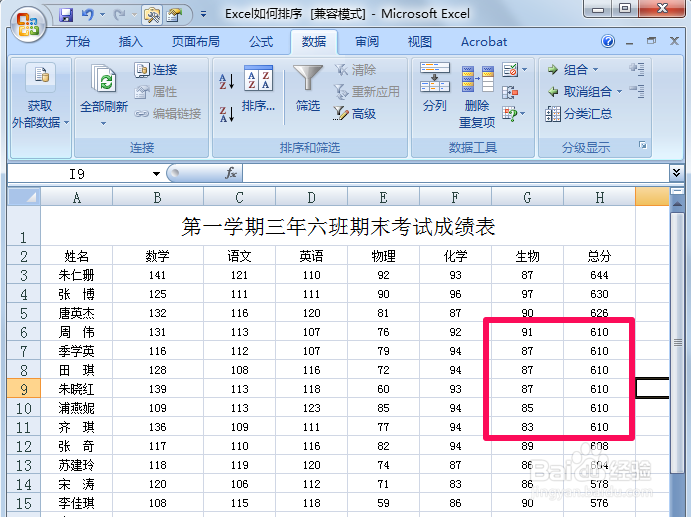Open the what-if analysis icon
The width and height of the screenshot is (691, 517).
[510, 114]
